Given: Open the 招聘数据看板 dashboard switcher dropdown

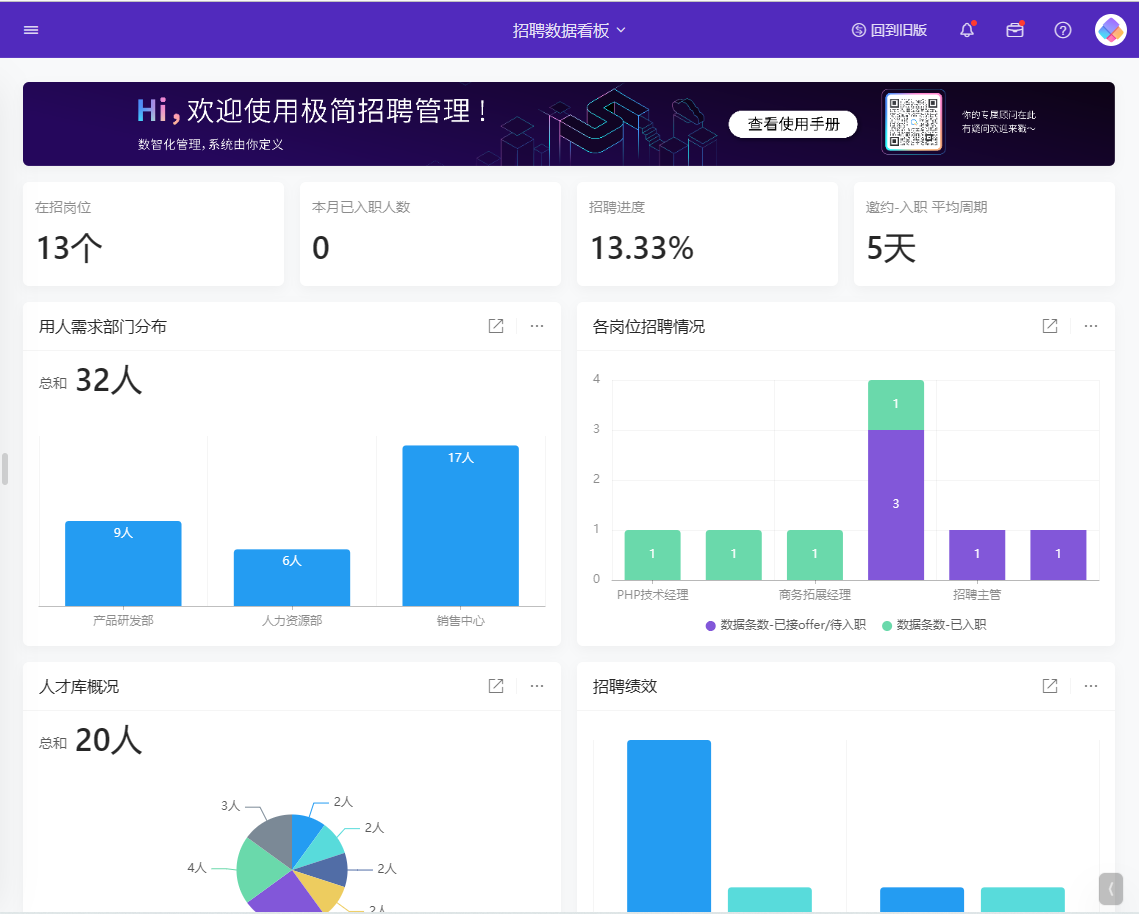Looking at the screenshot, I should click(x=568, y=30).
